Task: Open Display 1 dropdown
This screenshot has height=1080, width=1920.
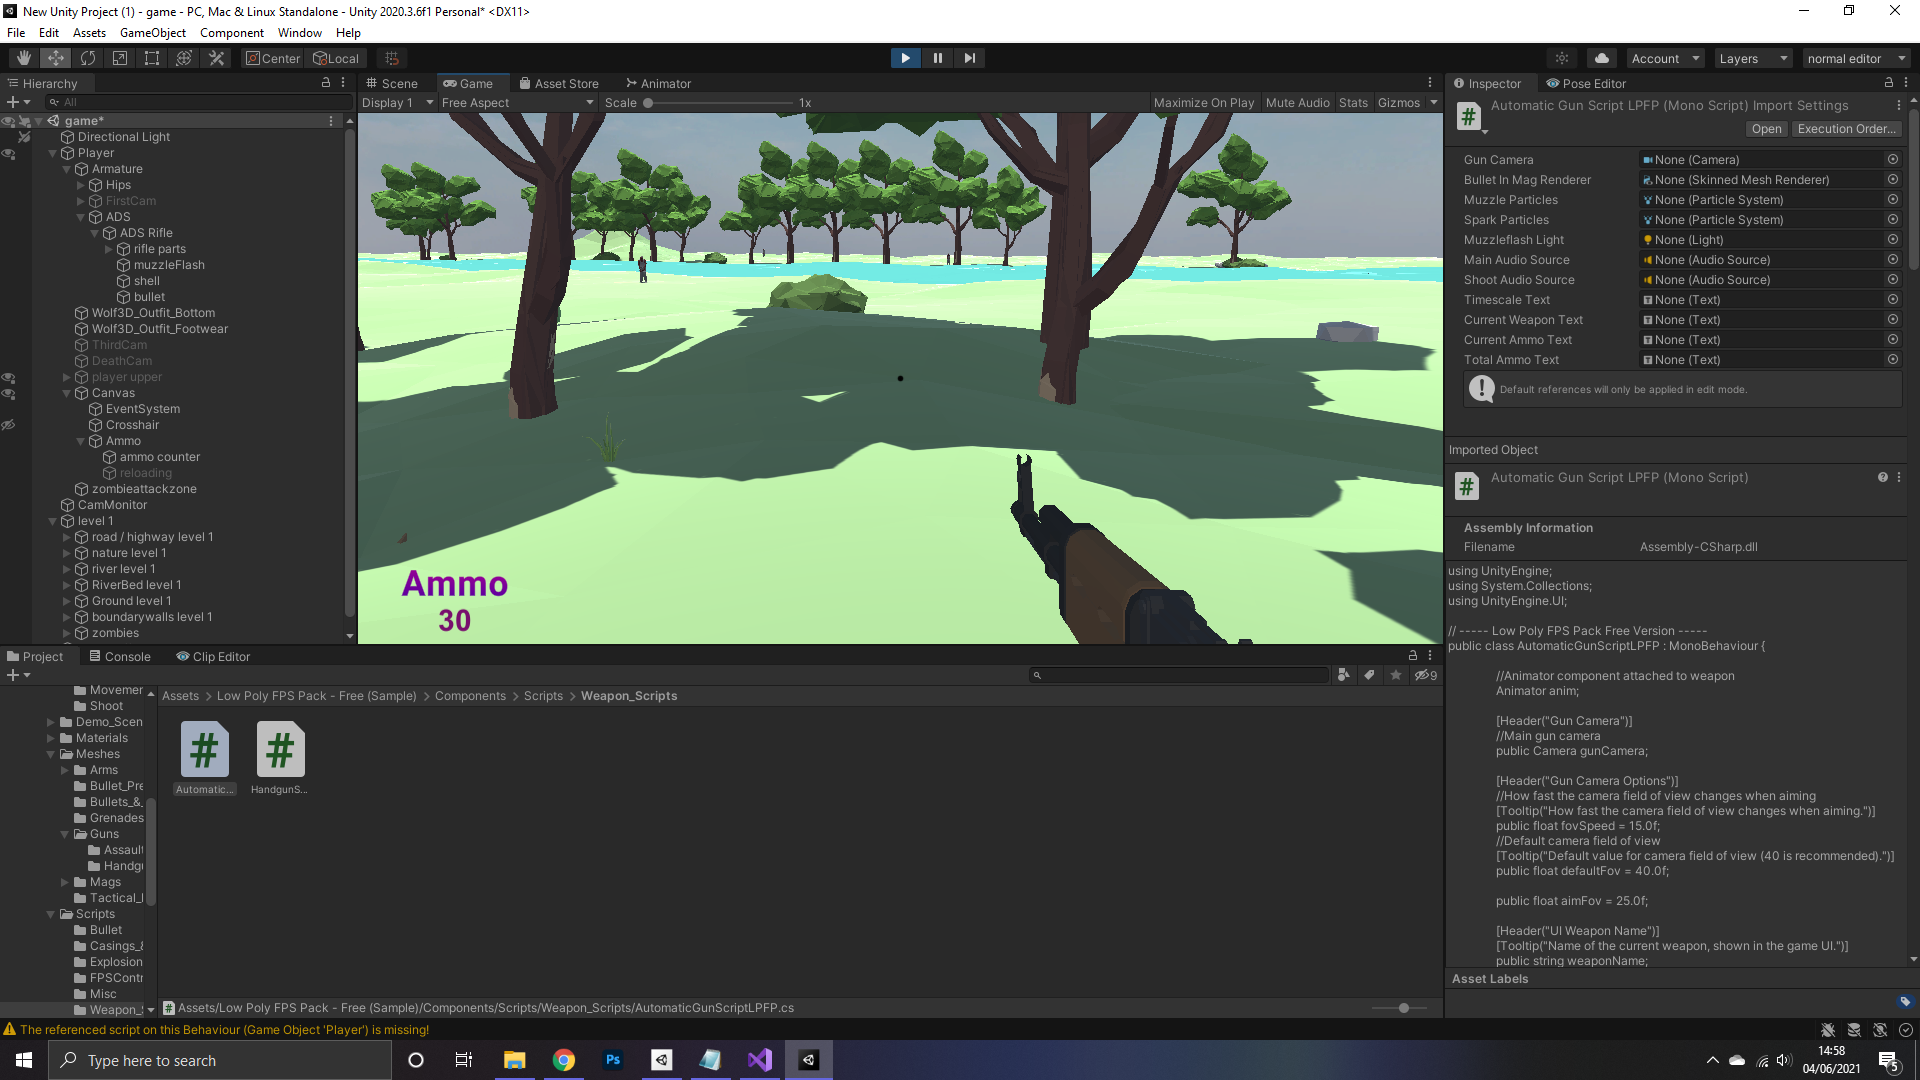Action: 397,102
